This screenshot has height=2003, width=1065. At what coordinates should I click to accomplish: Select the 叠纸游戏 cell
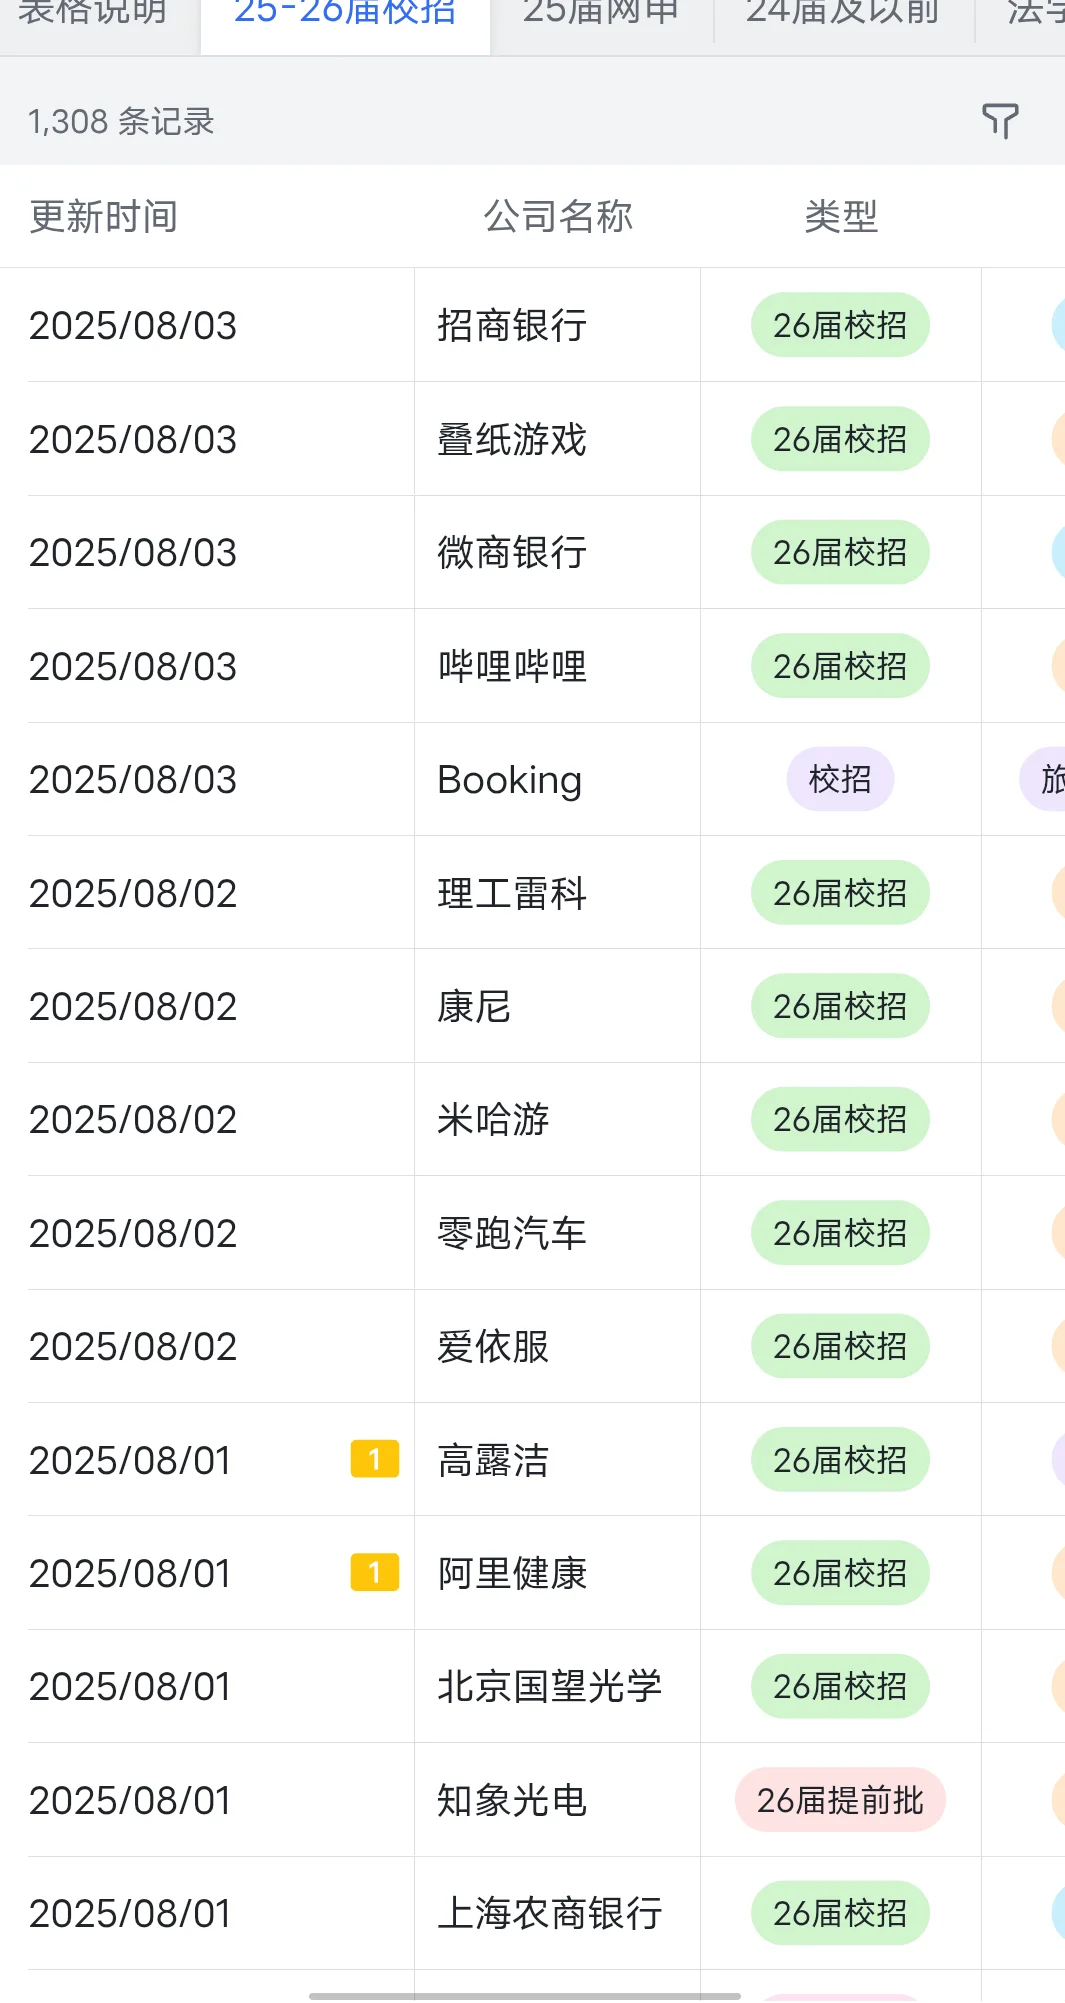point(557,439)
